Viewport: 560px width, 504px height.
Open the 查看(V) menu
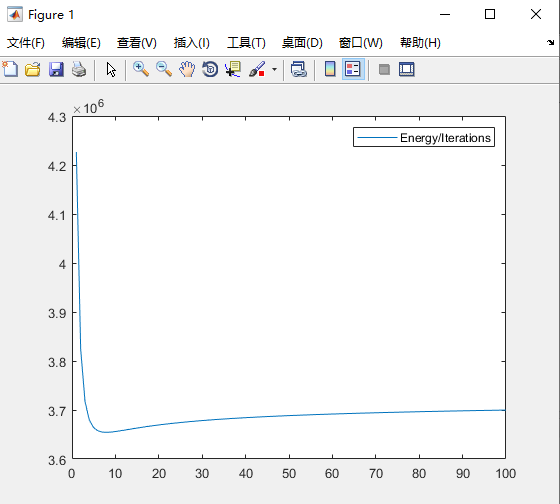tap(137, 43)
